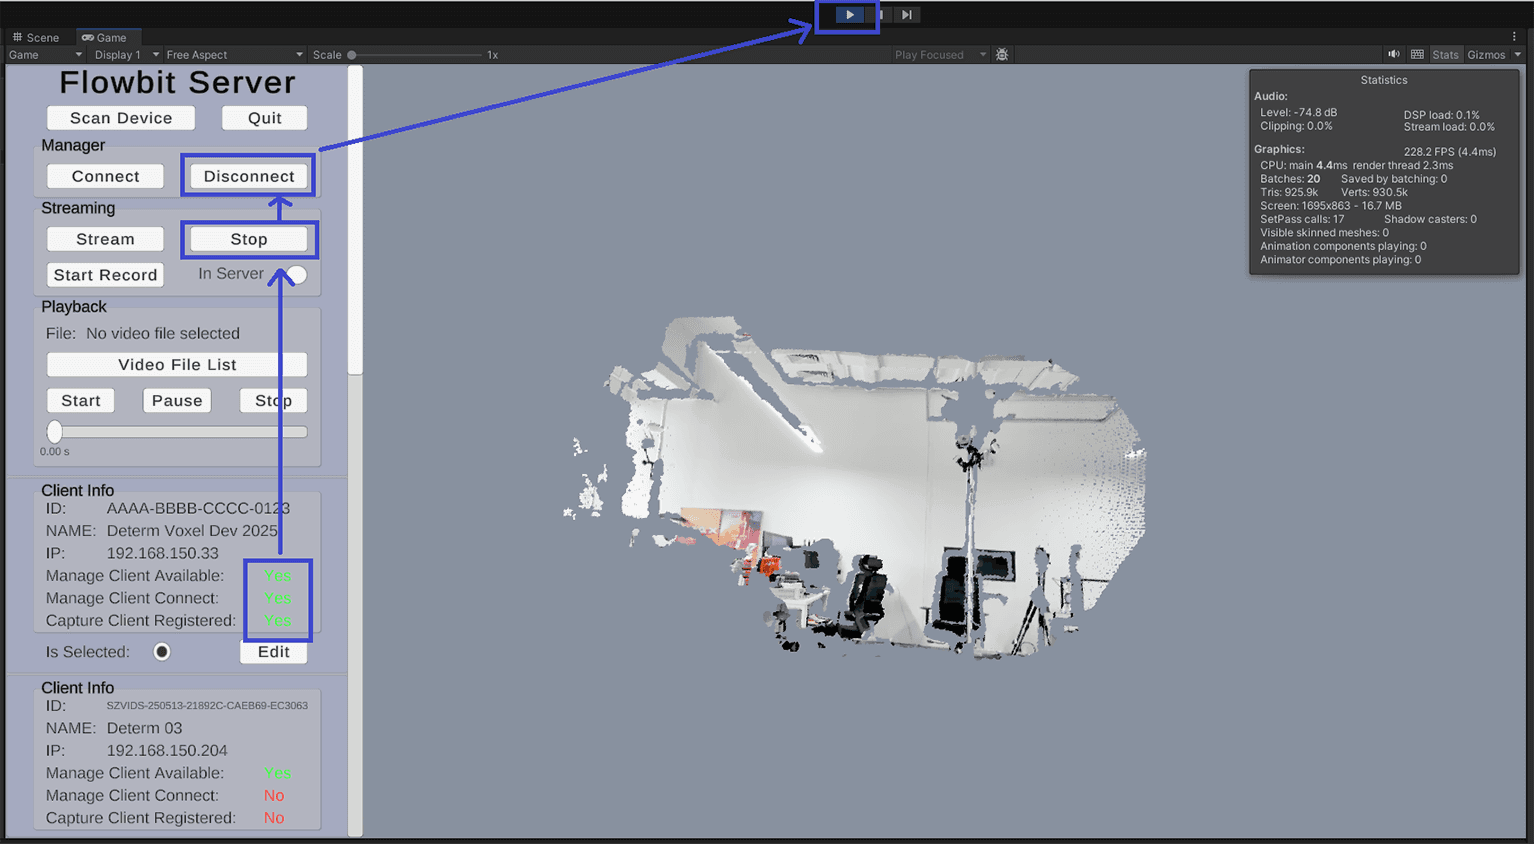The height and width of the screenshot is (844, 1534).
Task: Open the Display 1 dropdown
Action: click(126, 55)
